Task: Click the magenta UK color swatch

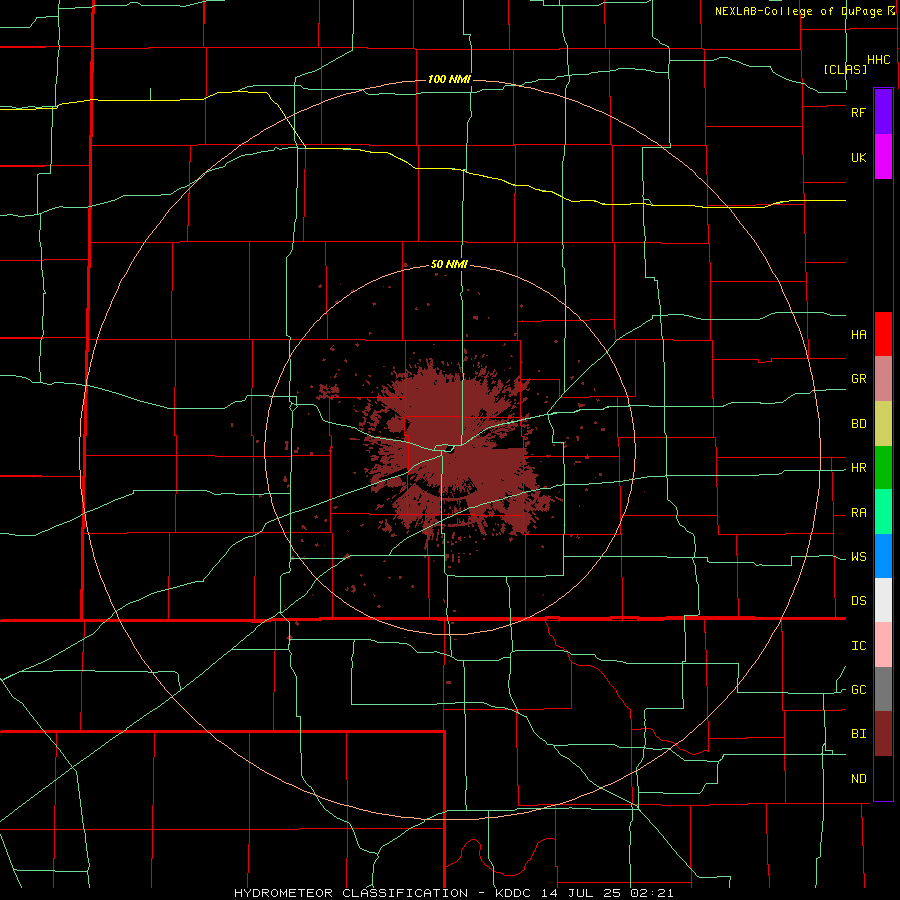Action: pos(883,157)
